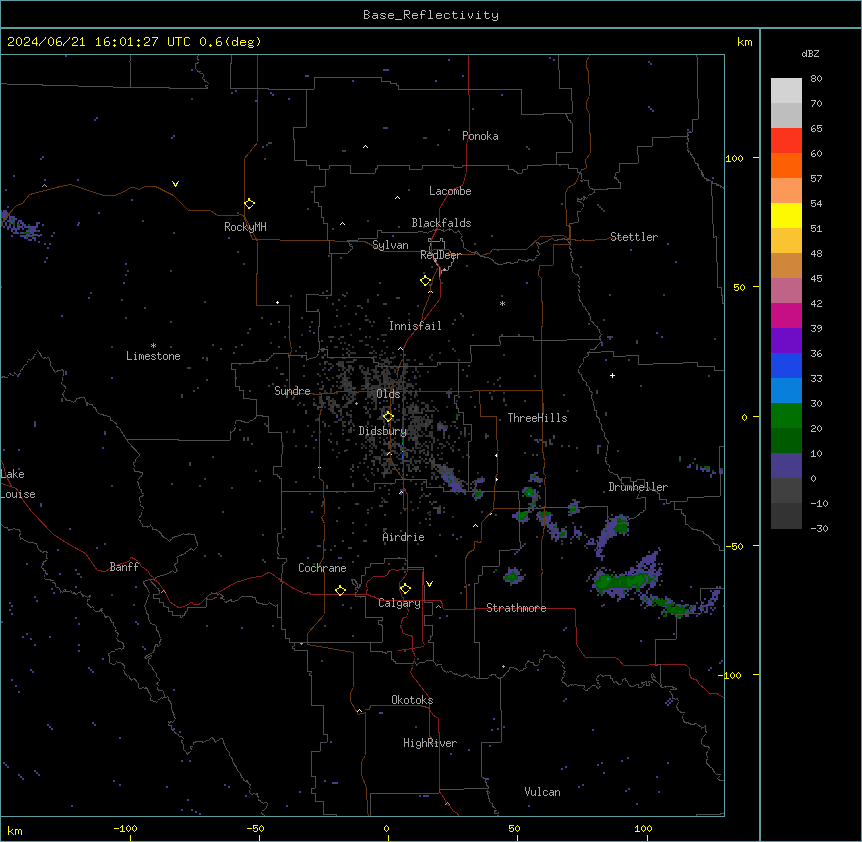The image size is (862, 842).
Task: Click the Okotoks city label
Action: tap(412, 700)
